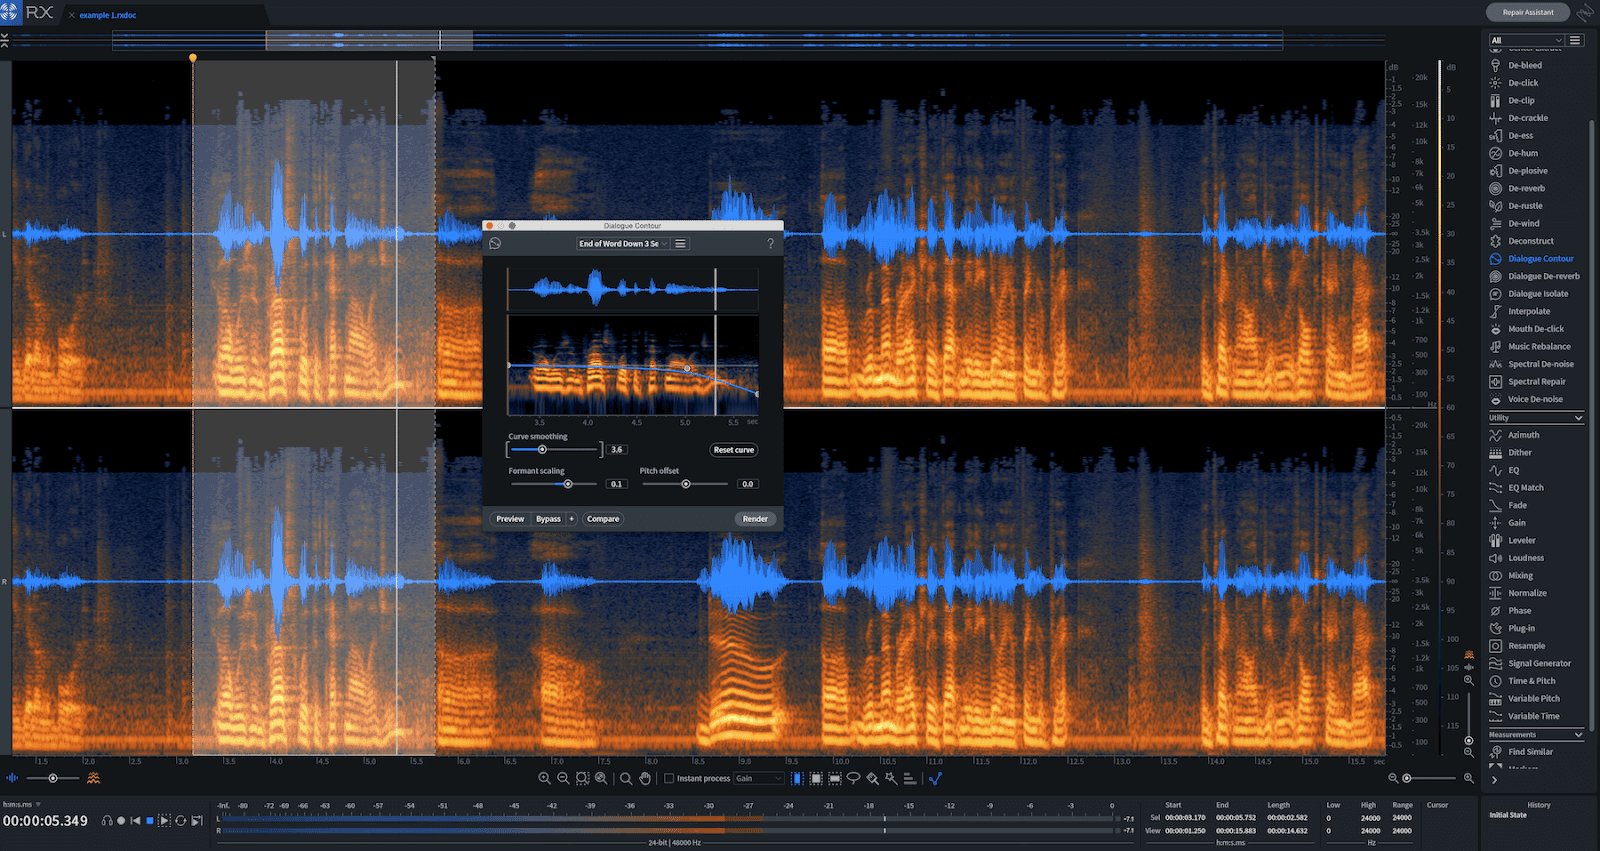
Task: Select the time-frequency selection tool
Action: coord(816,778)
